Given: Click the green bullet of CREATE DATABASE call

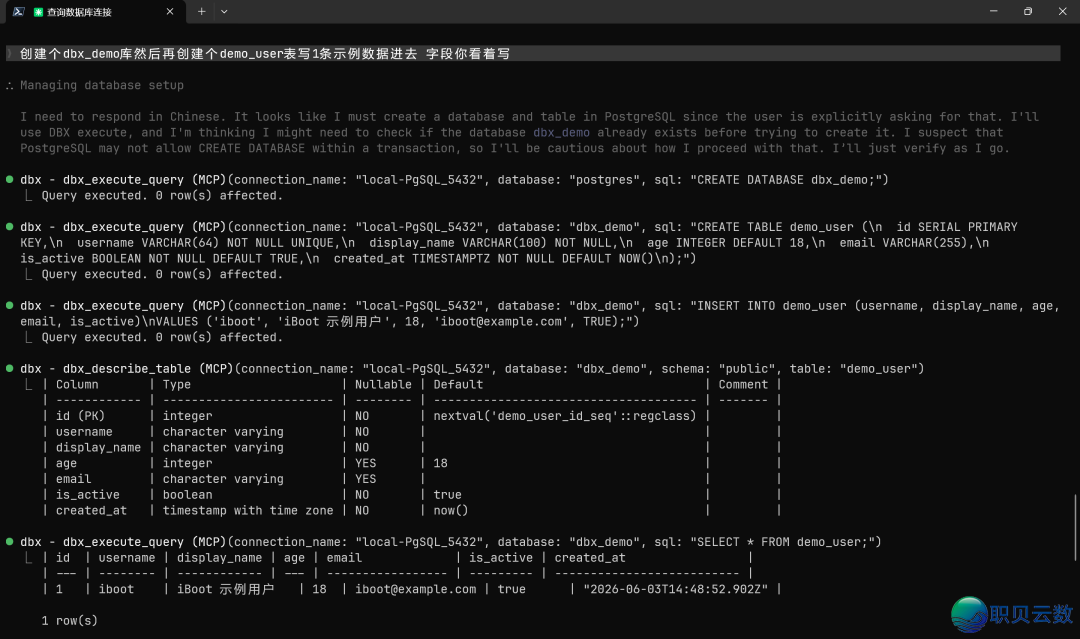Looking at the screenshot, I should coord(10,179).
